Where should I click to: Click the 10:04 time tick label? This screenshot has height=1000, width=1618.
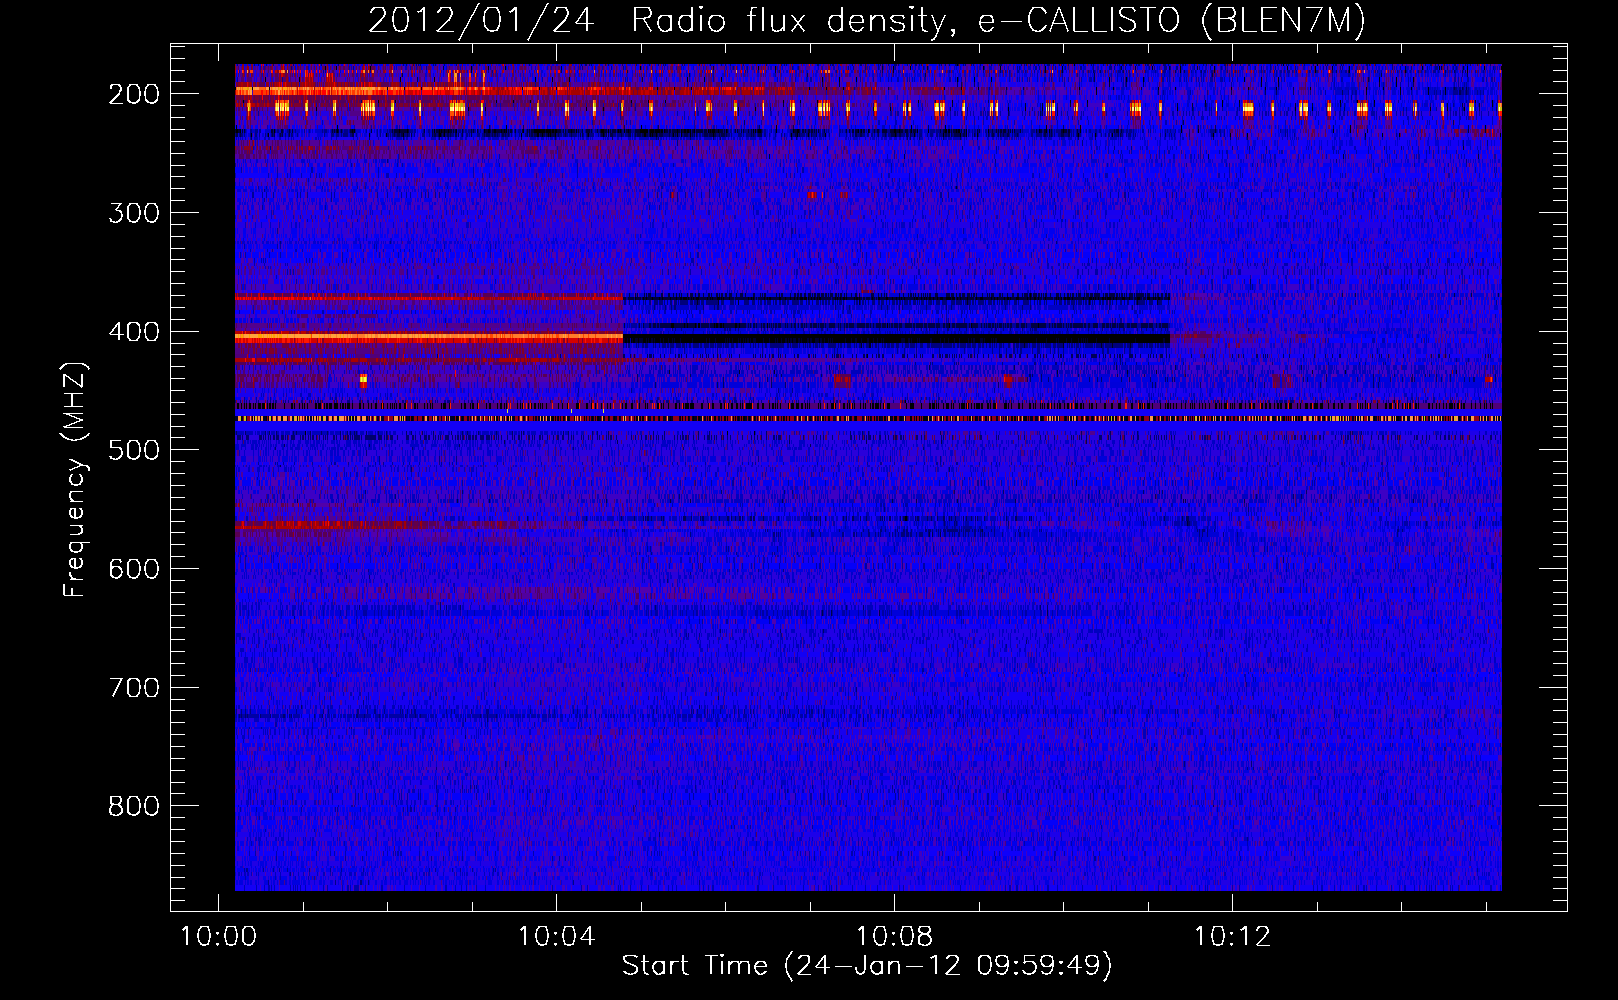point(556,937)
